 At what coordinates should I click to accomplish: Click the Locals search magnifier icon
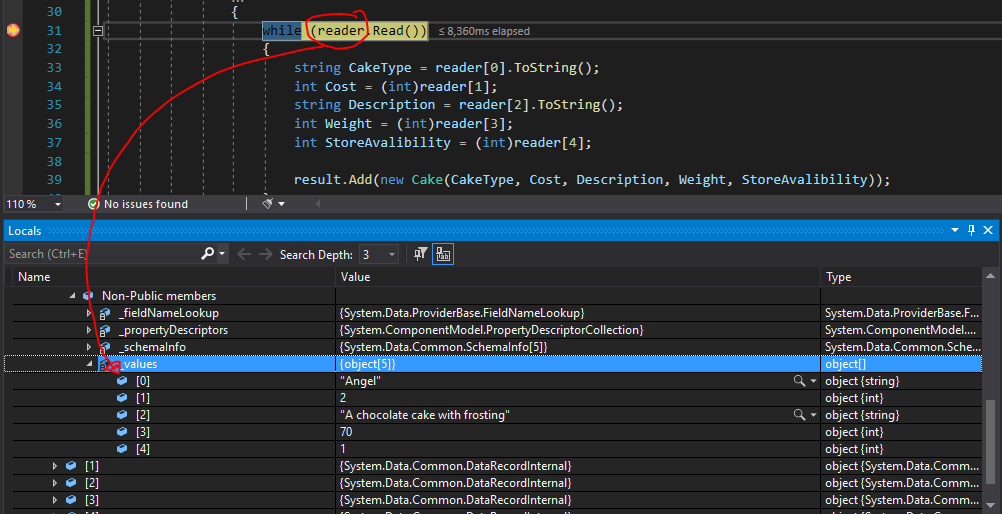click(208, 254)
